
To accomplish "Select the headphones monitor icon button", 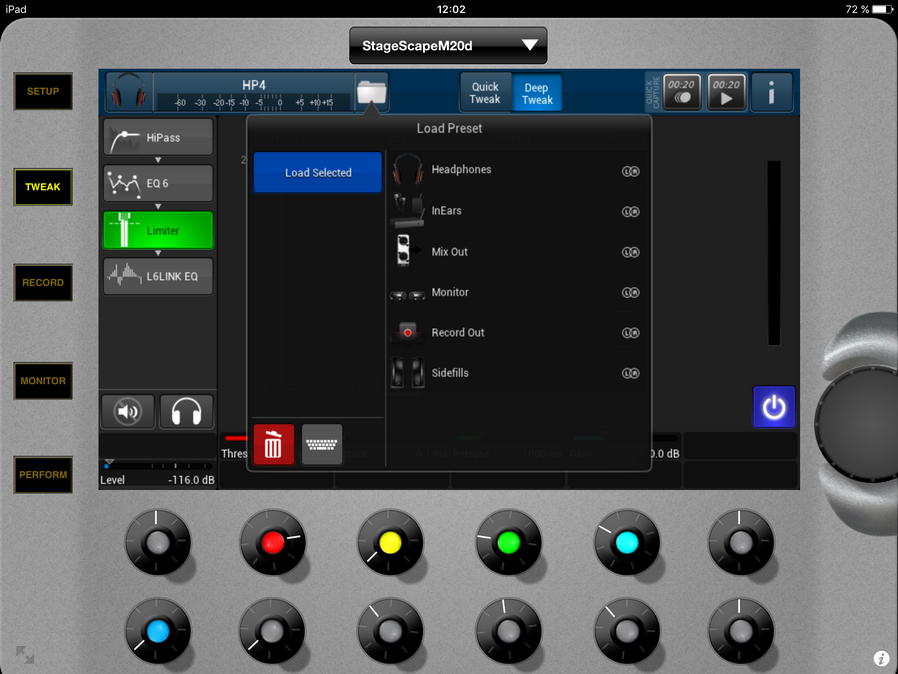I will coord(186,411).
